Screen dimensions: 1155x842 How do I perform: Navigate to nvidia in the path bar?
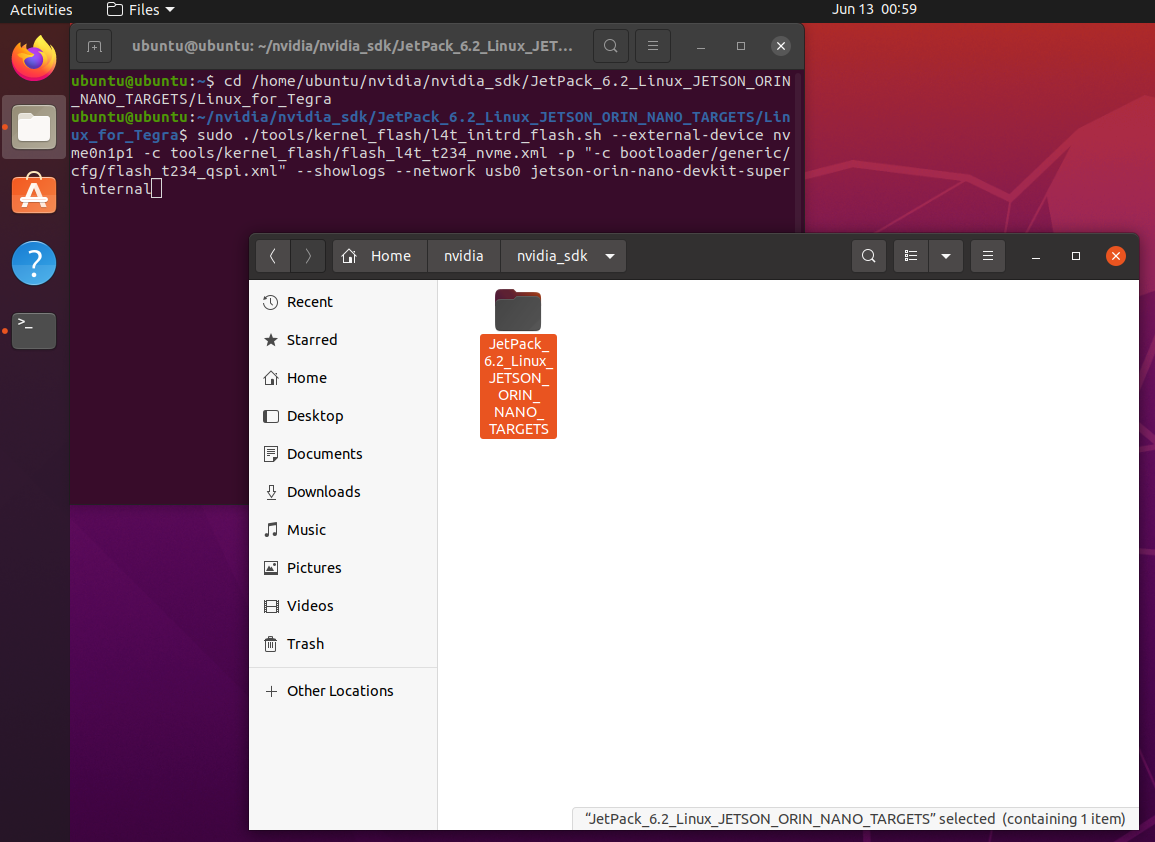(464, 256)
